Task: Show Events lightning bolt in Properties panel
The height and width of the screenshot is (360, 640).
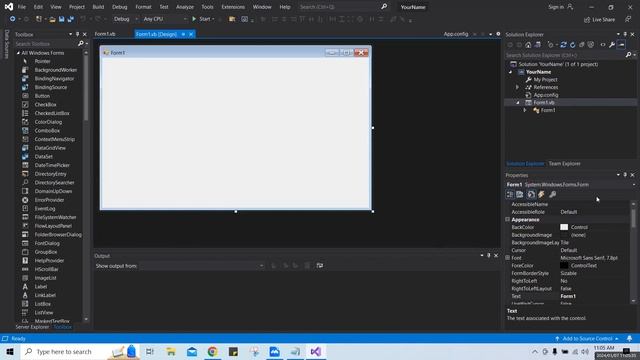Action: click(541, 194)
